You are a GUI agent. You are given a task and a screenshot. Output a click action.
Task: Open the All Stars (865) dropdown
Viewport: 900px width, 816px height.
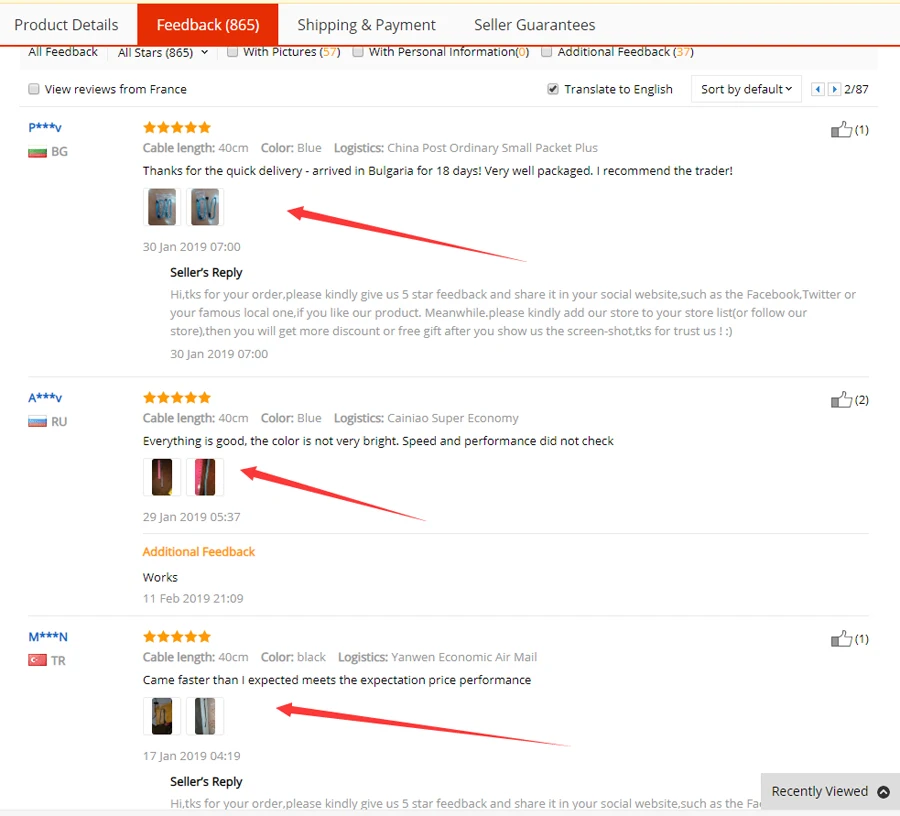(x=163, y=52)
